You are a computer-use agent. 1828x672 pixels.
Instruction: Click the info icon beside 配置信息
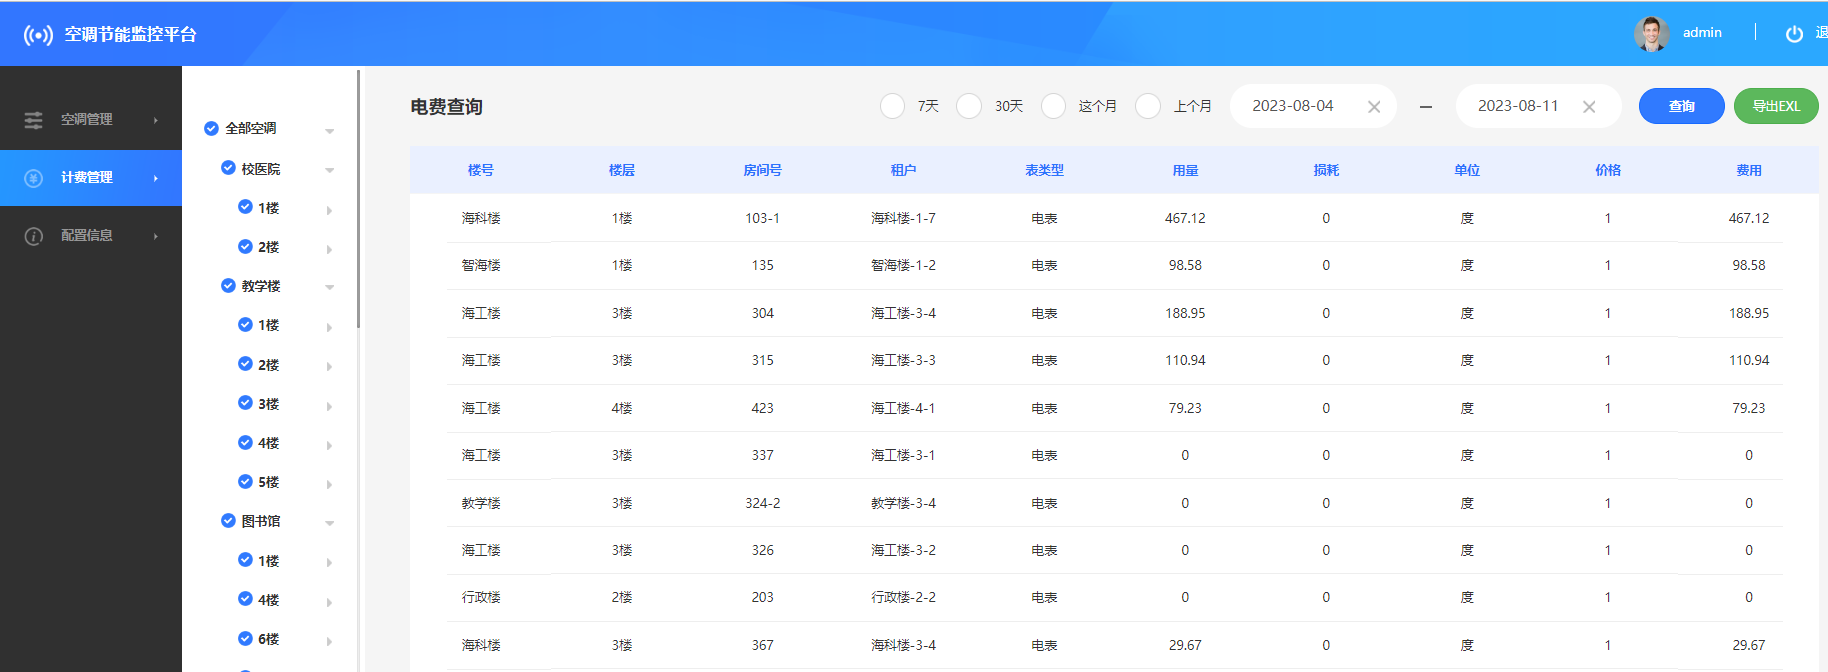34,236
